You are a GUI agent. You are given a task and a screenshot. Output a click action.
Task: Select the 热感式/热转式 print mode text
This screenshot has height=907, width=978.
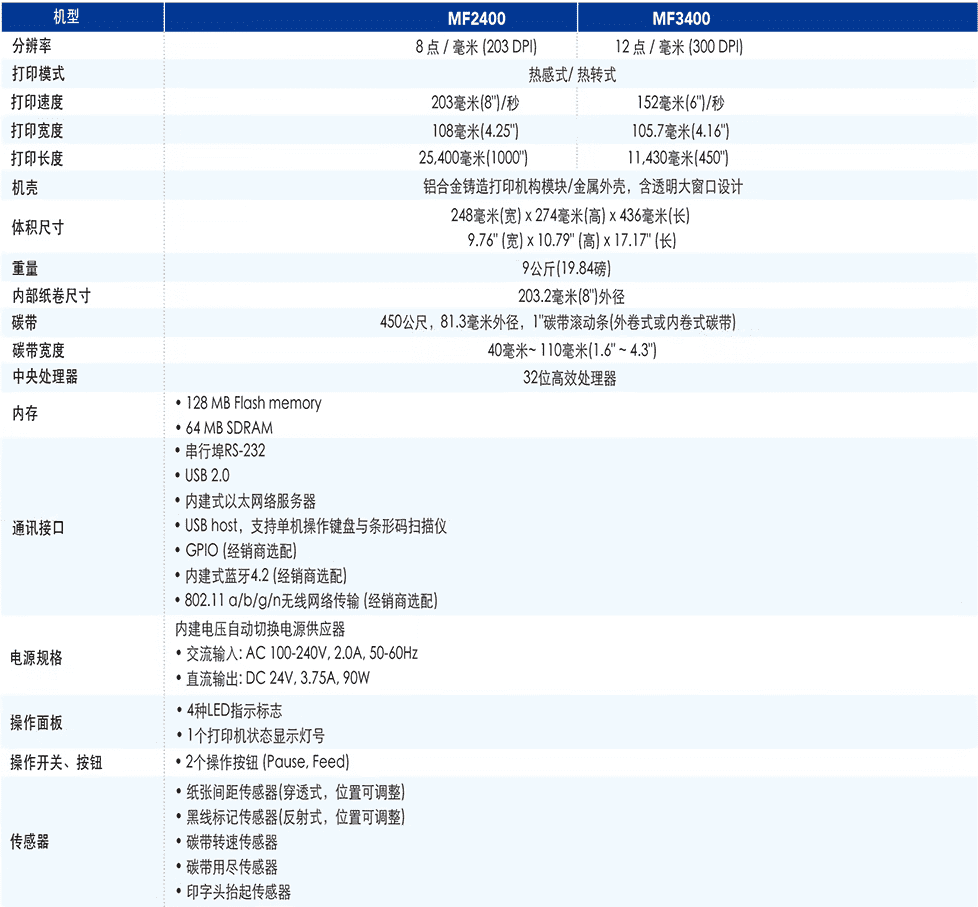[572, 75]
